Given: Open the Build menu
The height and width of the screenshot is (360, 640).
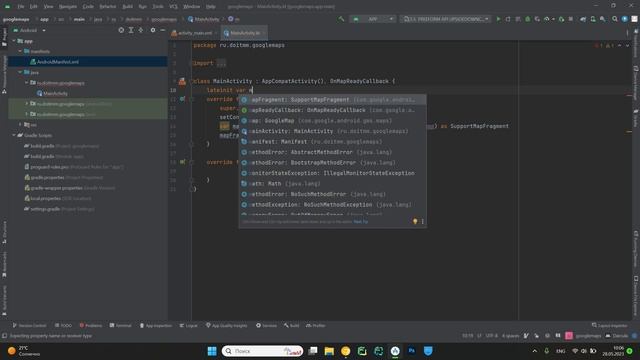Looking at the screenshot, I should pos(128,7).
